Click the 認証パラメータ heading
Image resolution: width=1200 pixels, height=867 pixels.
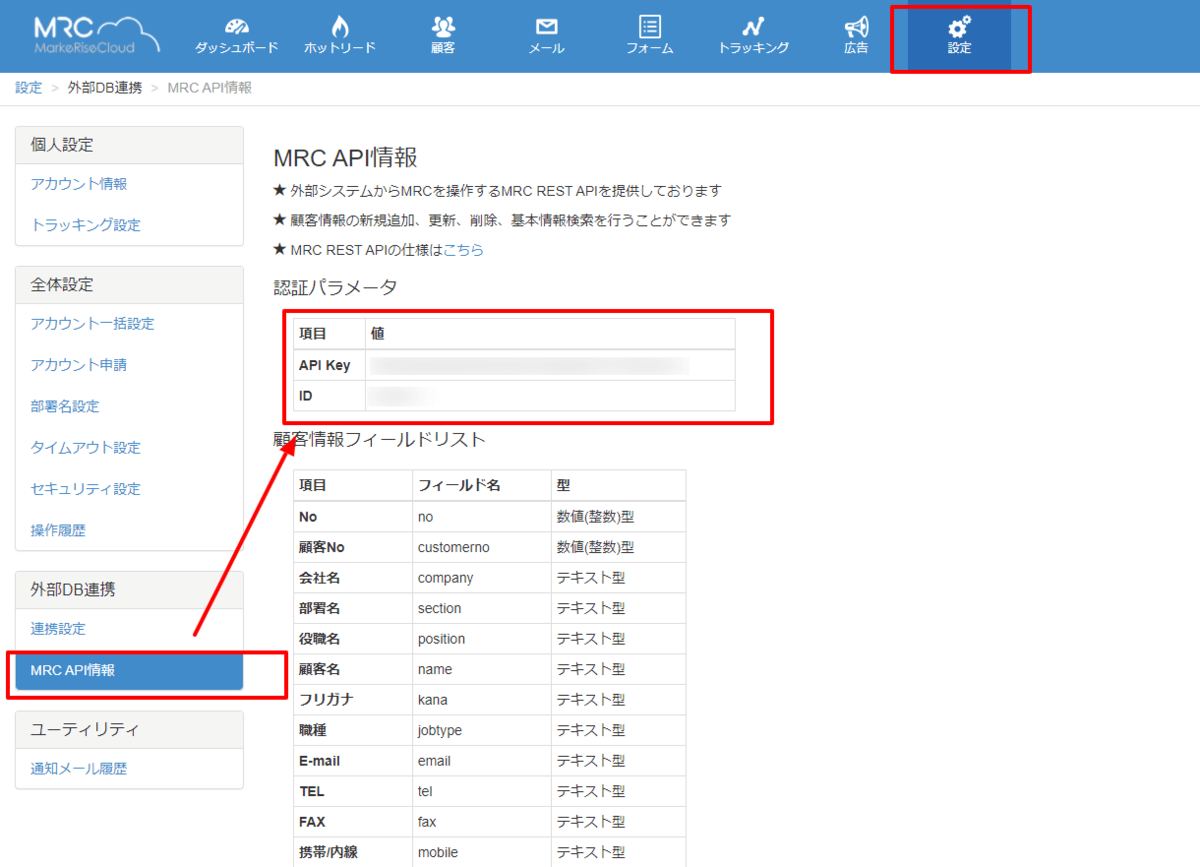coord(336,288)
